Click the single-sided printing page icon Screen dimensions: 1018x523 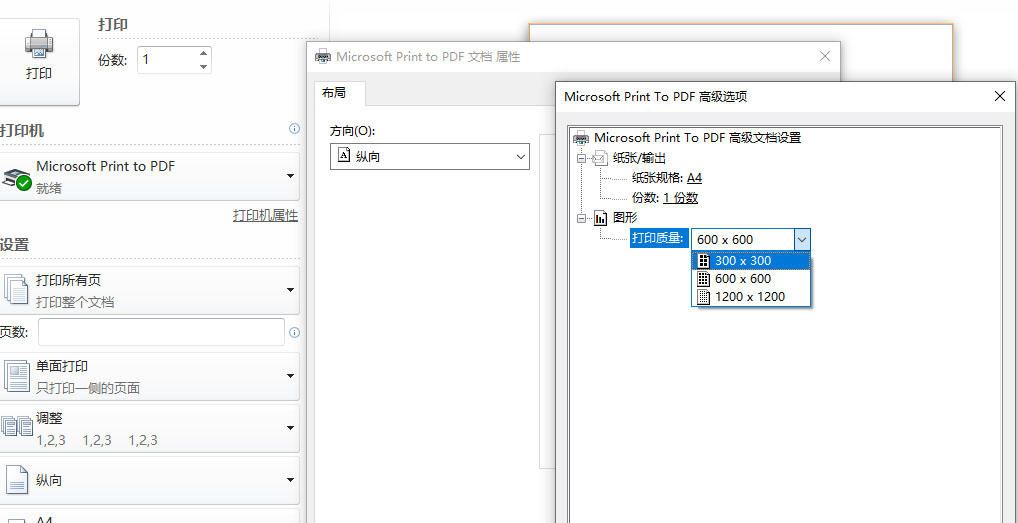pyautogui.click(x=17, y=376)
